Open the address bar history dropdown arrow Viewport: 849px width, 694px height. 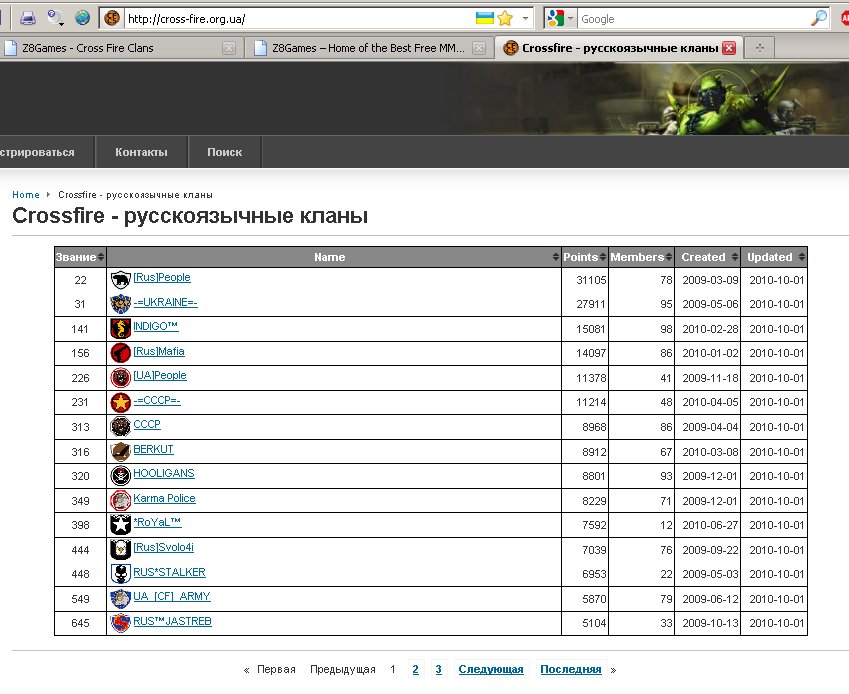pos(525,19)
